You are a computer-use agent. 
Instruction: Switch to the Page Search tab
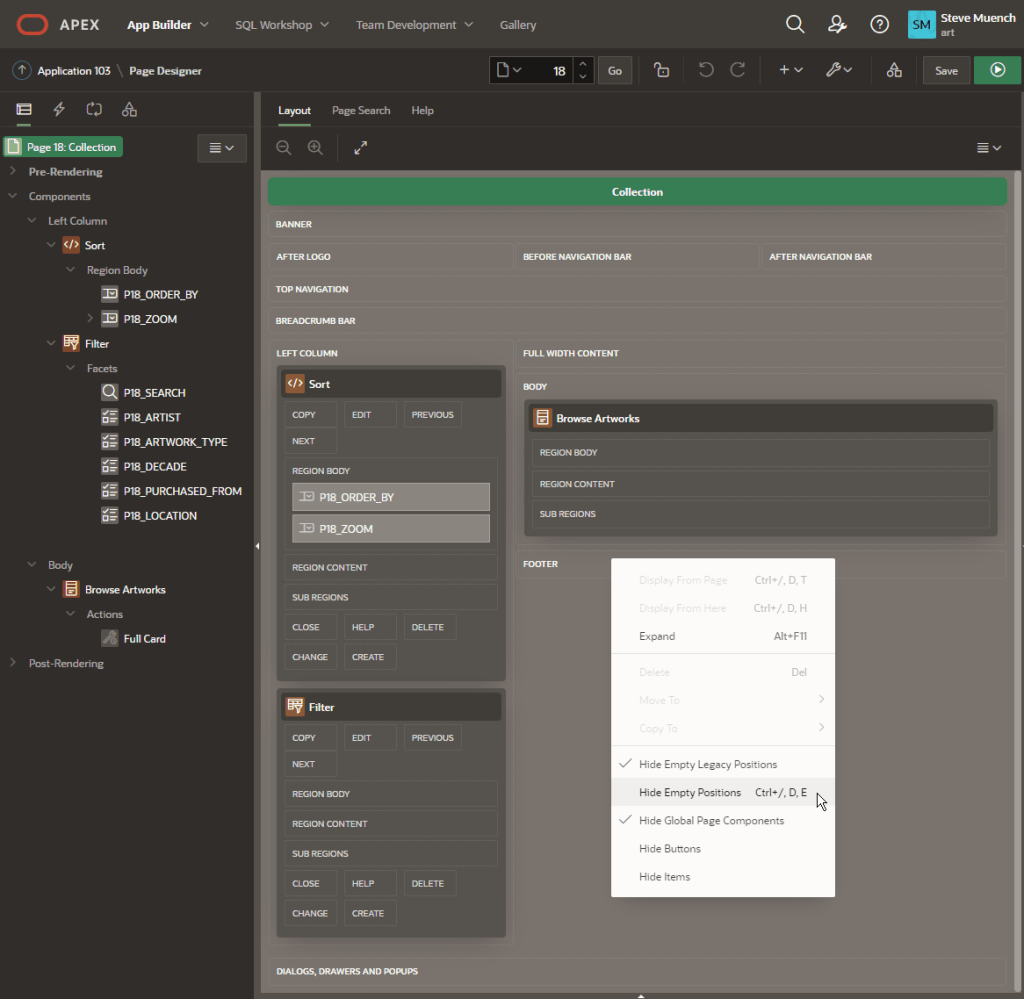coord(361,110)
